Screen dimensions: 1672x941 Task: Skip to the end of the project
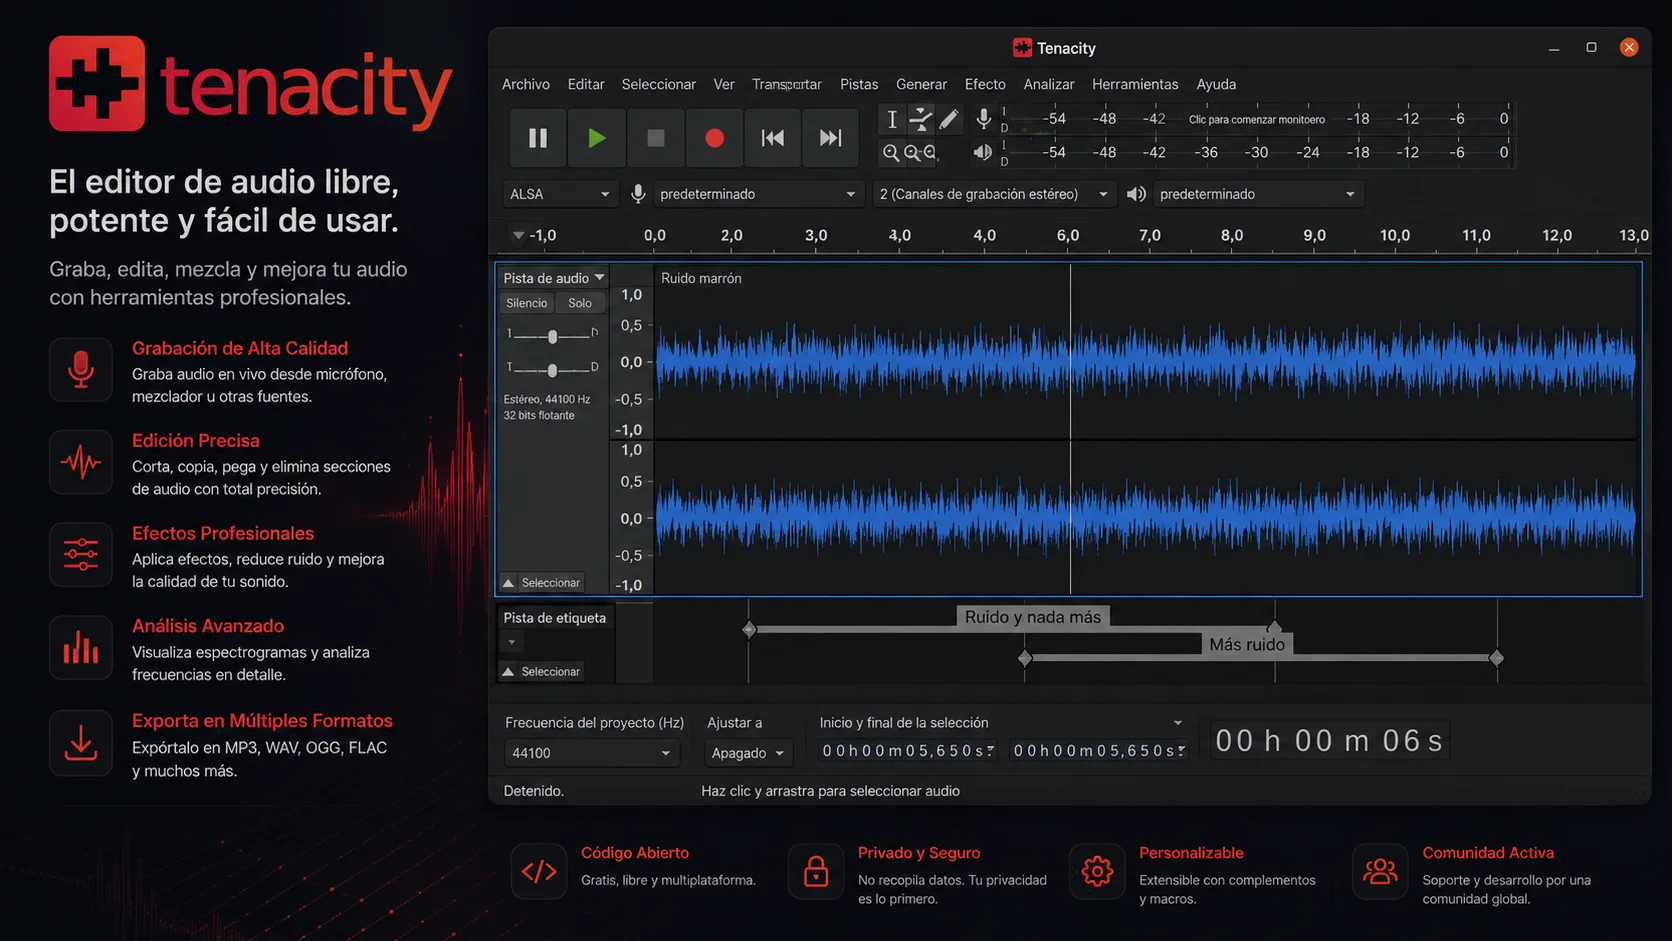pyautogui.click(x=830, y=138)
